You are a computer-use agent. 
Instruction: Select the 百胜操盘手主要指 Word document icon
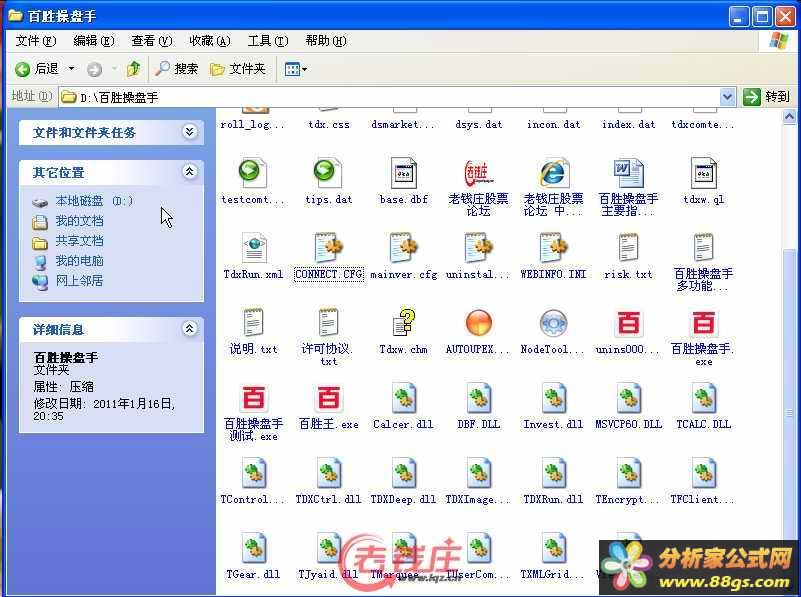(x=629, y=174)
